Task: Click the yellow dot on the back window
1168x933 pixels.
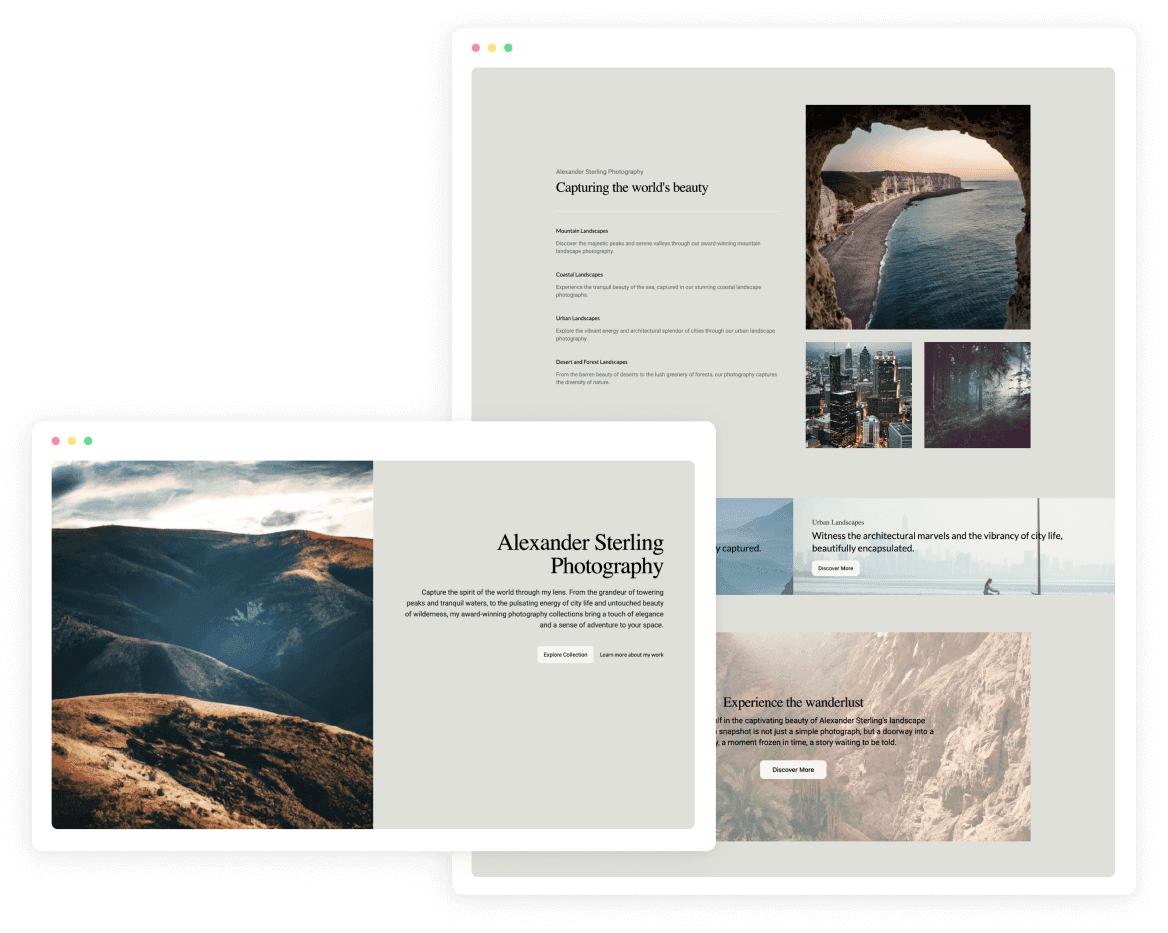Action: [x=492, y=48]
